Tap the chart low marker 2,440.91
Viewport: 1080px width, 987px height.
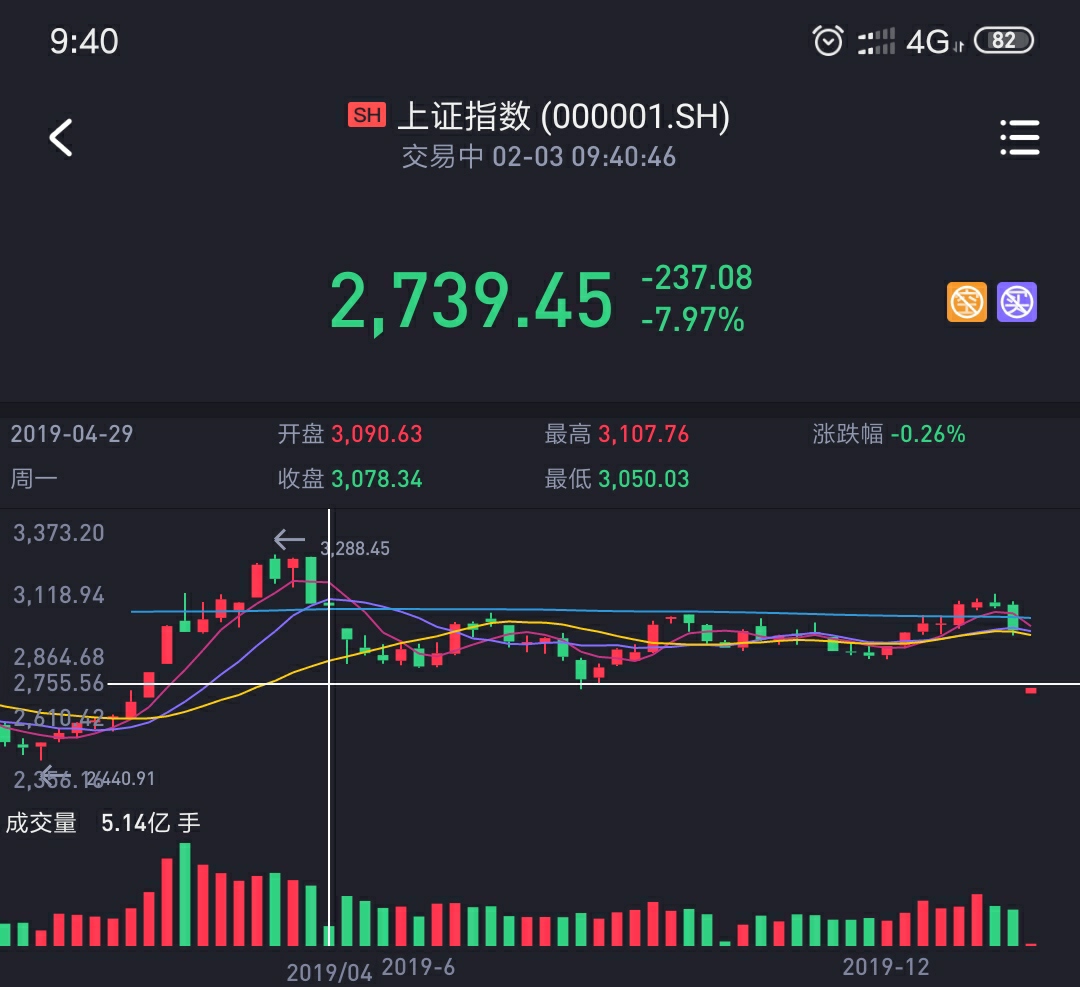pos(121,778)
